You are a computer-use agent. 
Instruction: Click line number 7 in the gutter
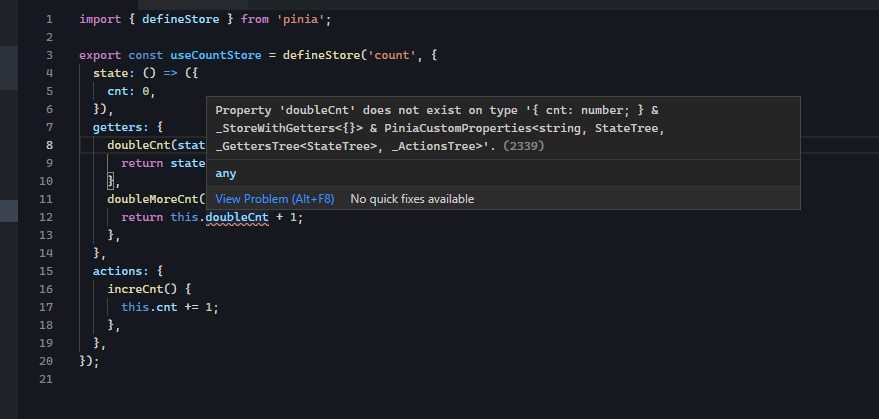click(49, 127)
